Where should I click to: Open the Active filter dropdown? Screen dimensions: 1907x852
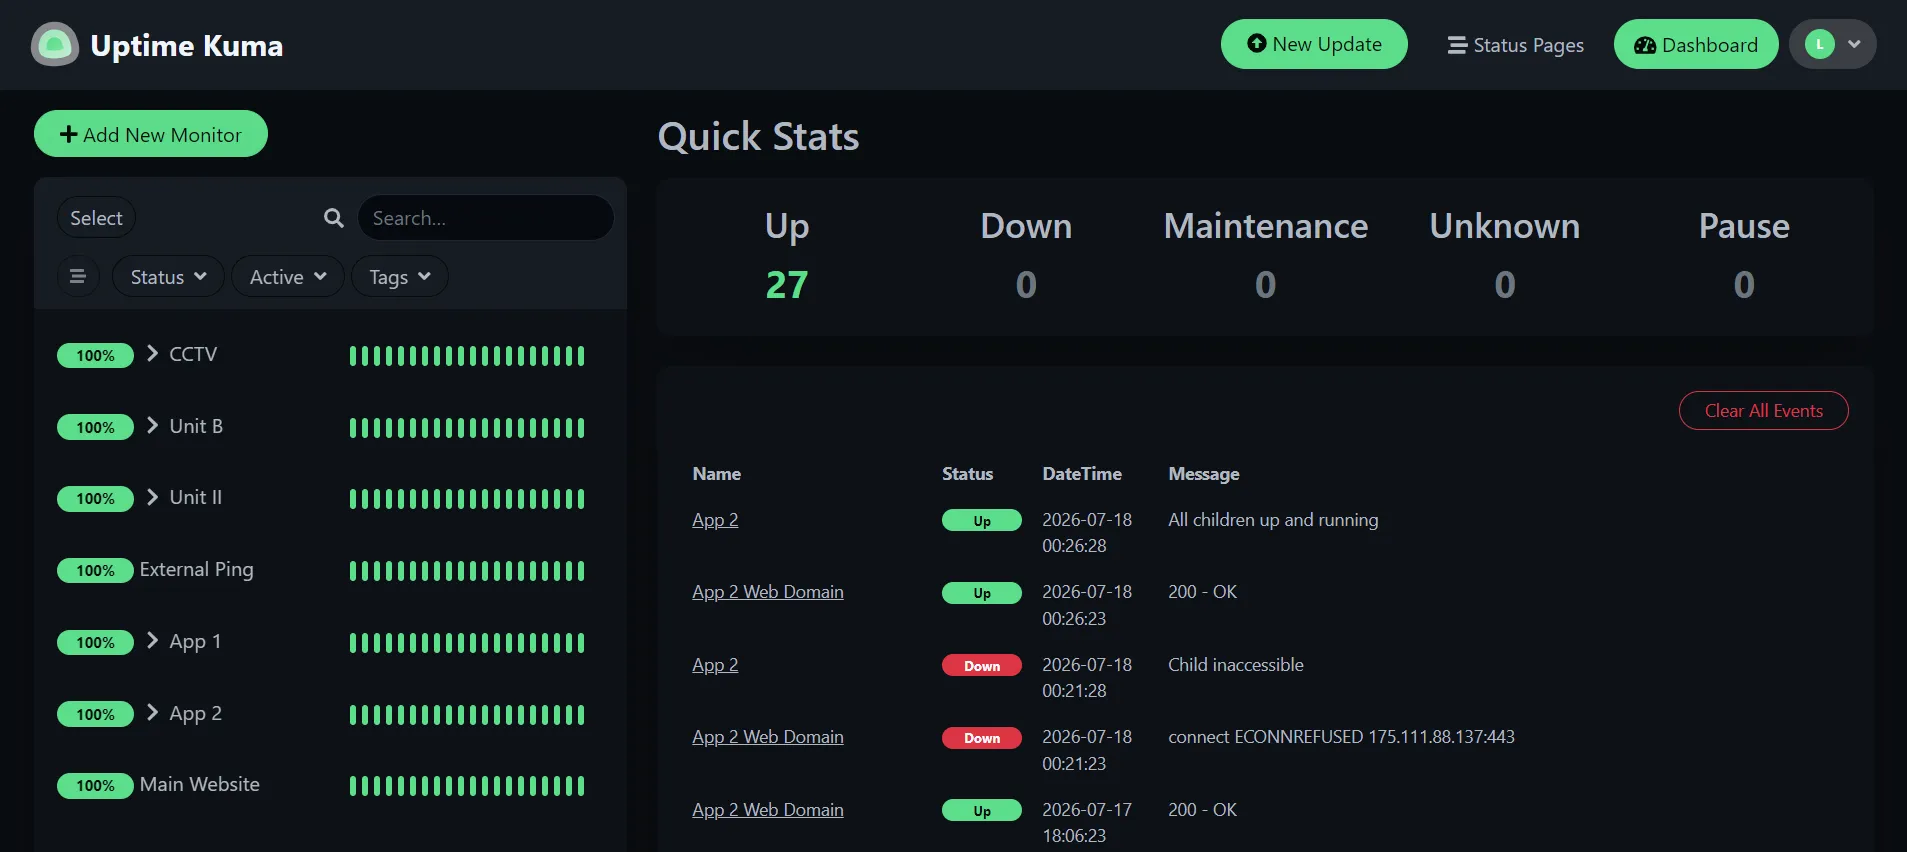[288, 277]
